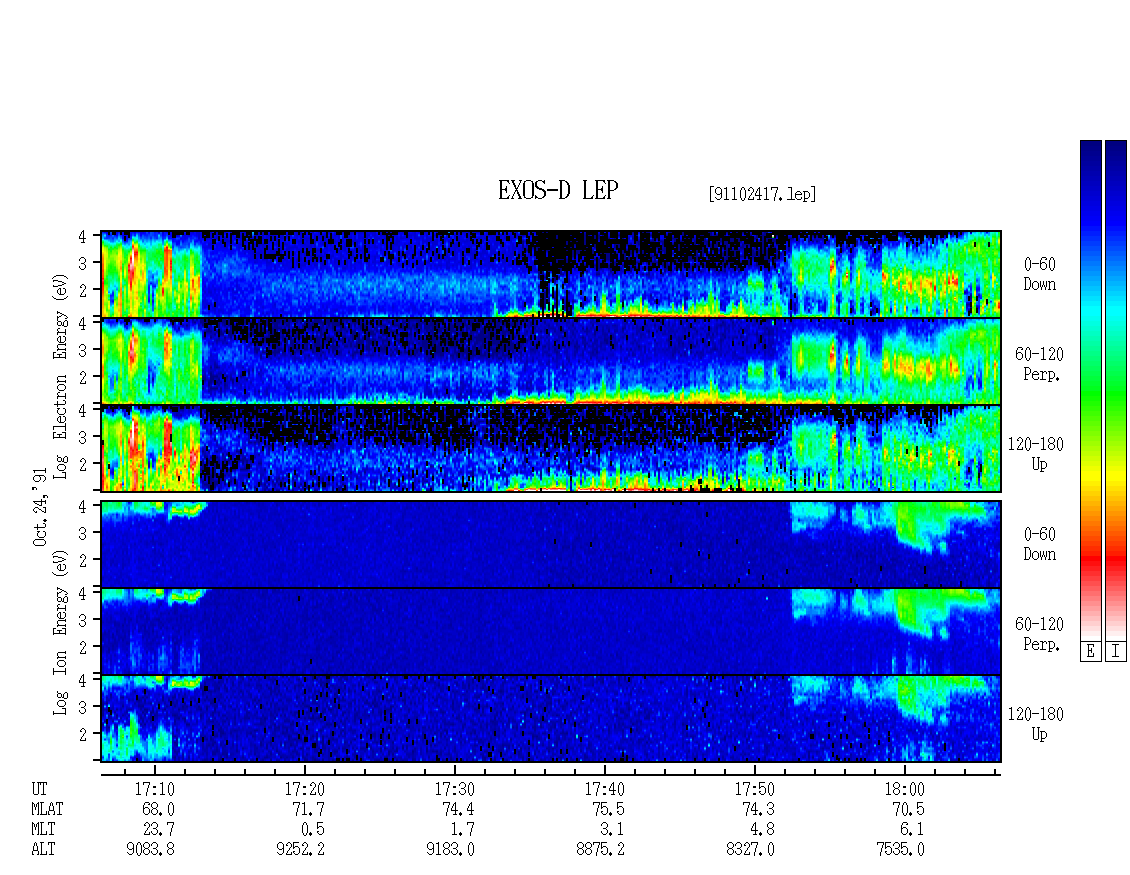1130x875 pixels.
Task: Click the MLAT value 68.0
Action: (x=159, y=809)
